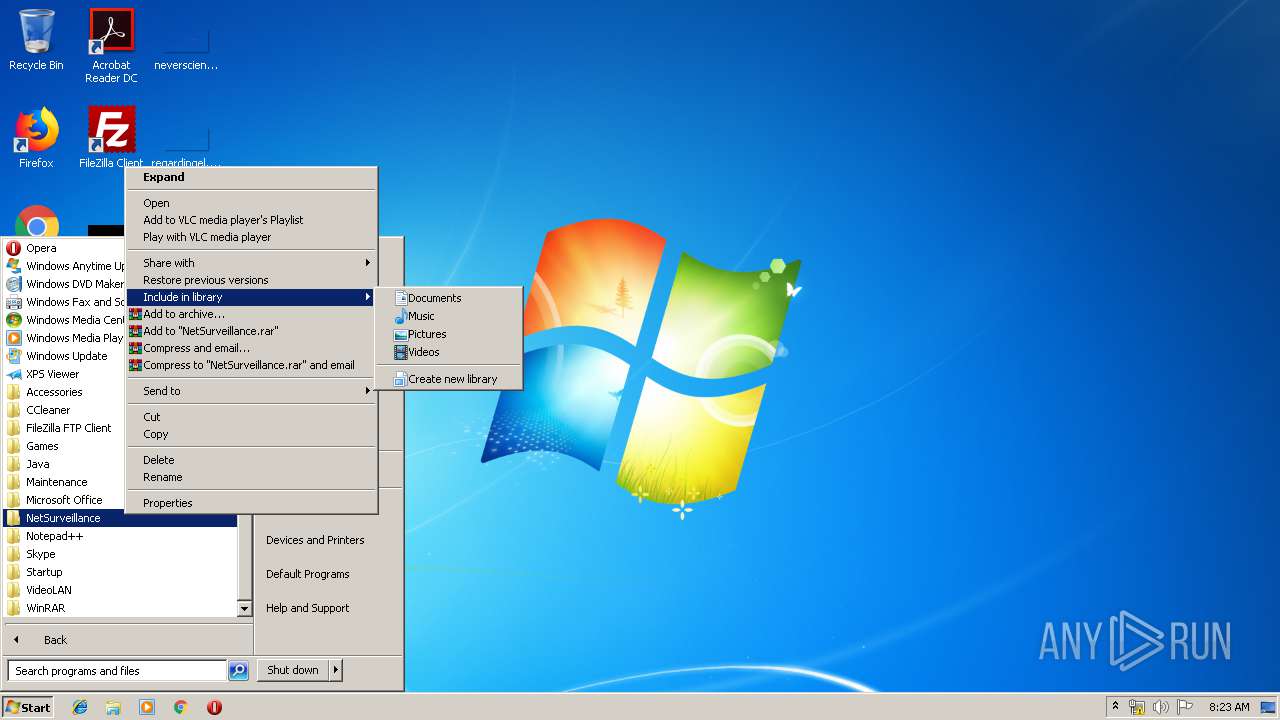
Task: Click Create new library
Action: (x=448, y=379)
